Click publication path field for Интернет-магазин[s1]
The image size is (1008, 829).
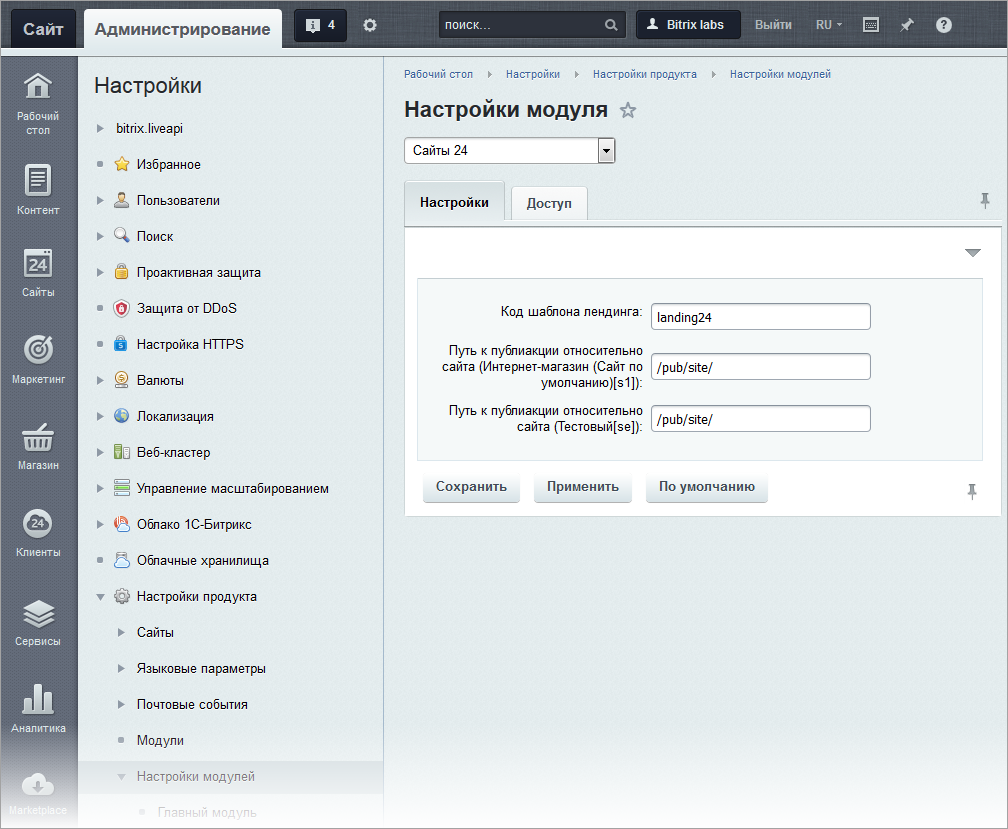760,367
